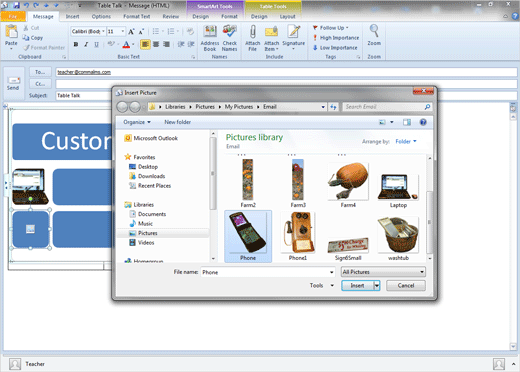Click New folder in the dialog toolbar

[177, 122]
